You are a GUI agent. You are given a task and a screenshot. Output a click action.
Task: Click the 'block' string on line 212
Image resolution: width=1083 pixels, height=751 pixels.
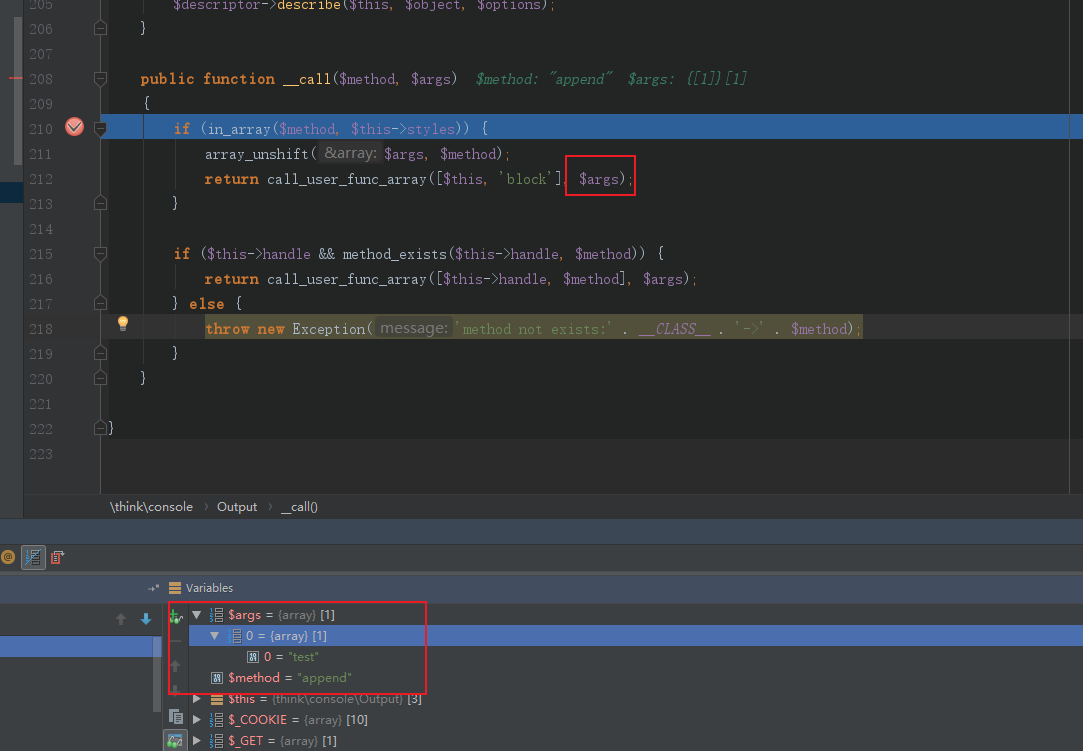click(526, 179)
